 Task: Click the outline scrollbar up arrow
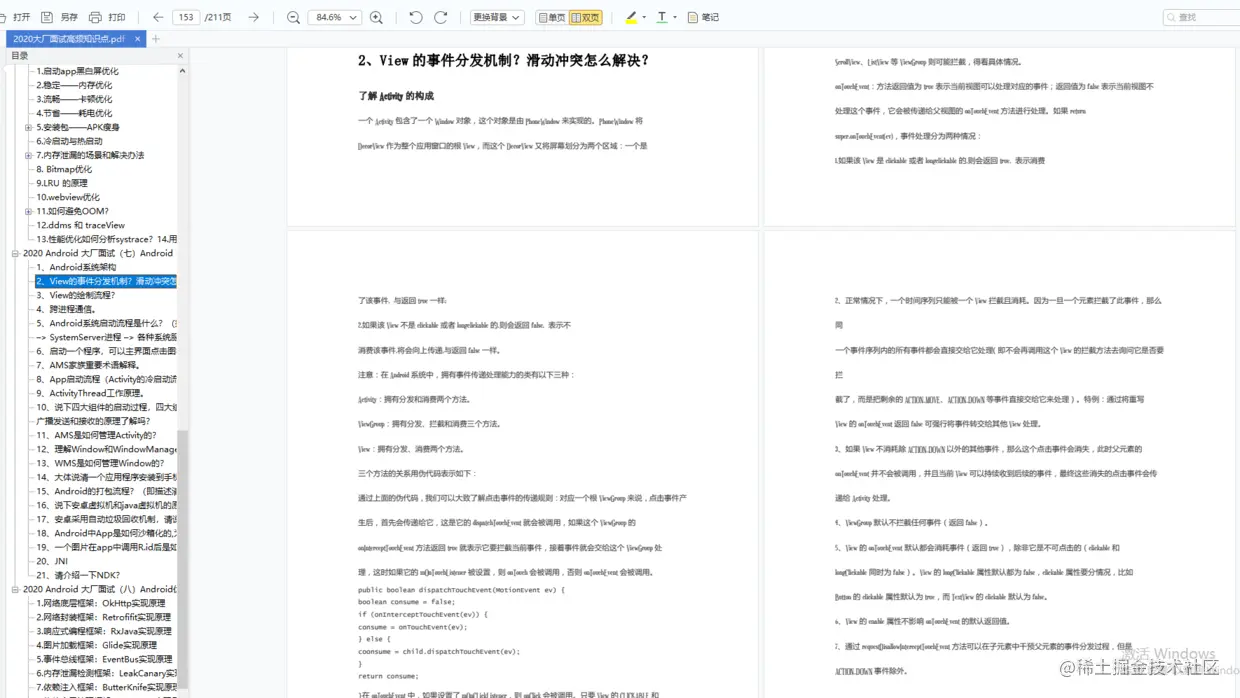click(x=182, y=71)
